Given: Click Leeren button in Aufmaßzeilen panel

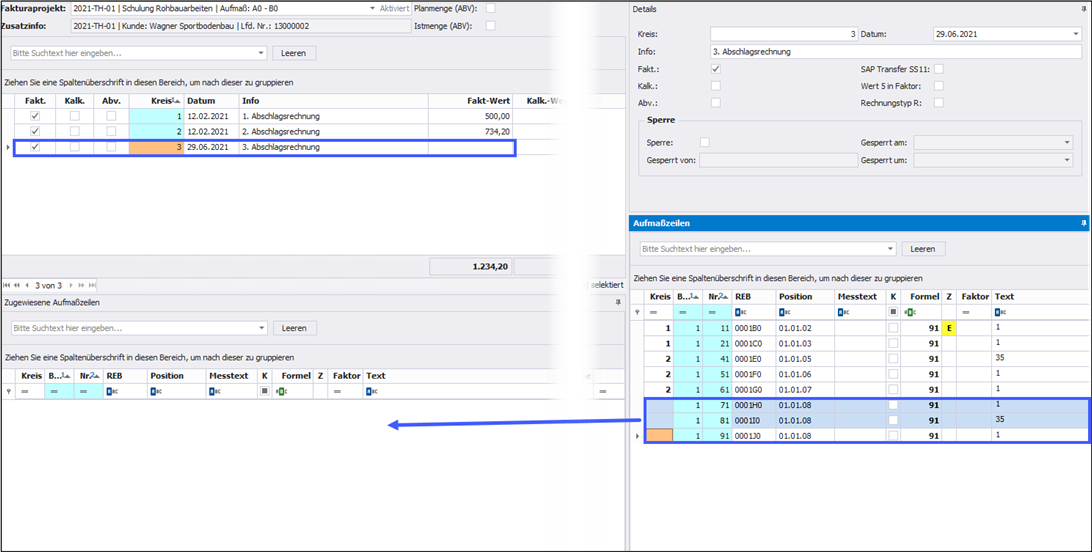Looking at the screenshot, I should point(923,248).
